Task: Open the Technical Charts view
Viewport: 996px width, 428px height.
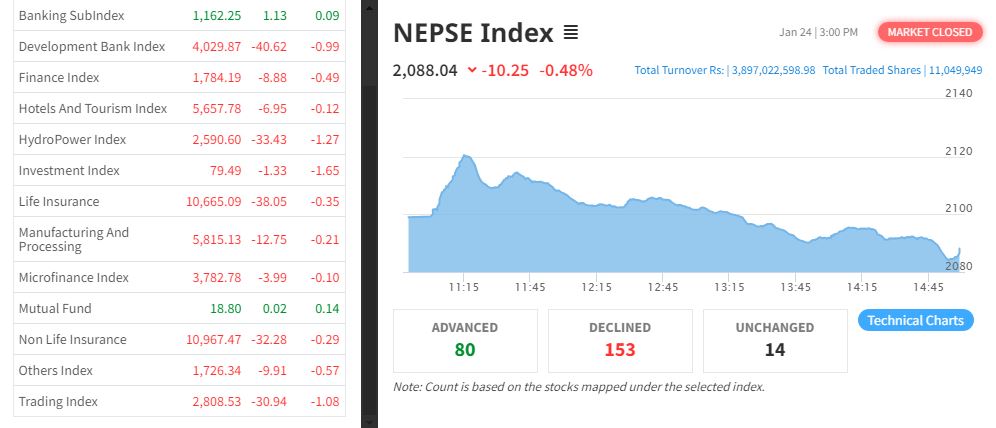Action: pyautogui.click(x=915, y=321)
